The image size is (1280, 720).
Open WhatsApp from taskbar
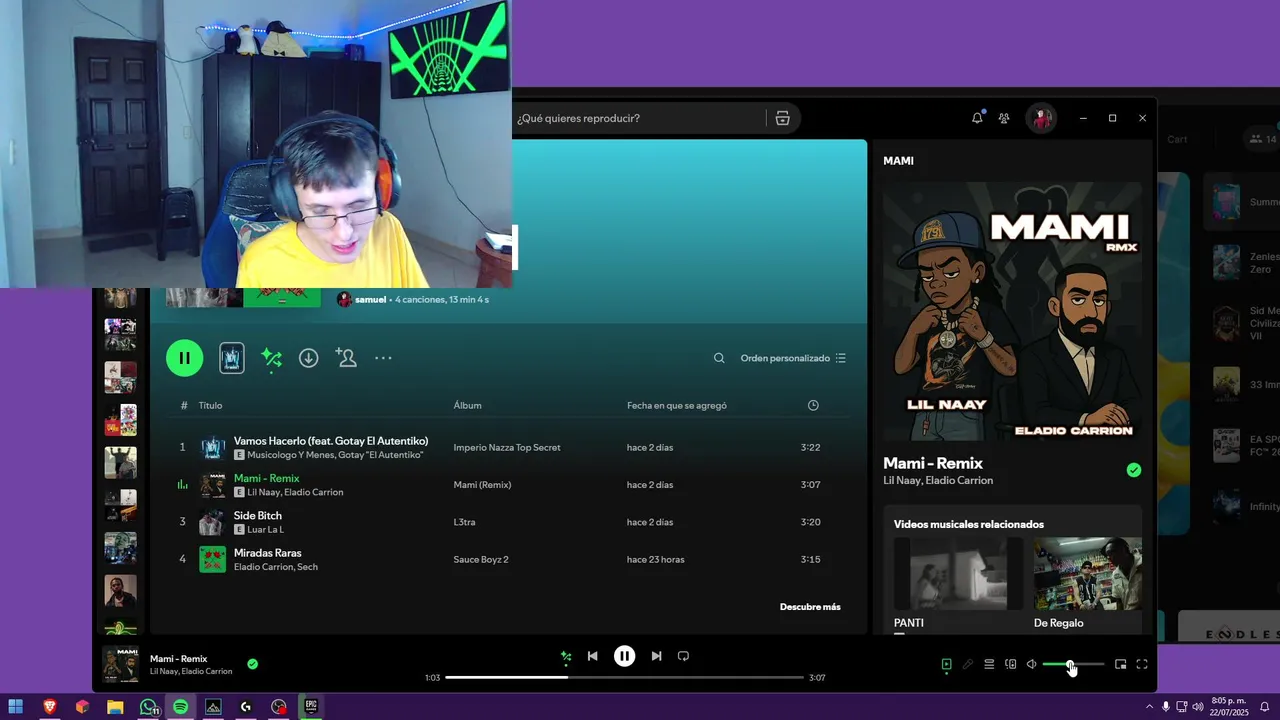pos(148,707)
